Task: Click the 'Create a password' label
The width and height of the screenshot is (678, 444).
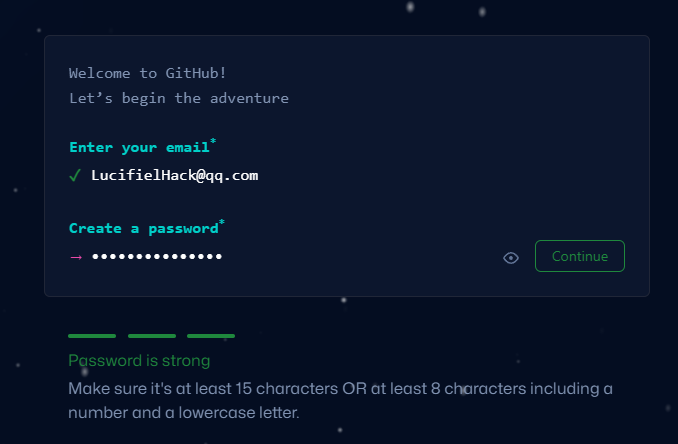Action: pos(144,228)
